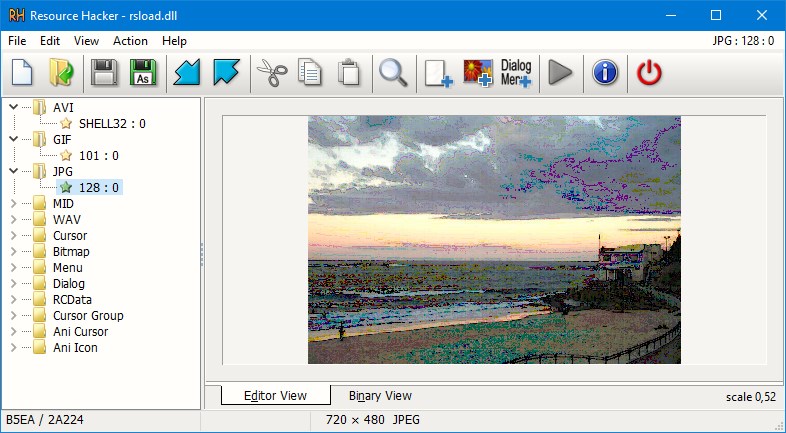Click the B5EA / 2A224 status text
Viewport: 786px width, 433px height.
(45, 420)
